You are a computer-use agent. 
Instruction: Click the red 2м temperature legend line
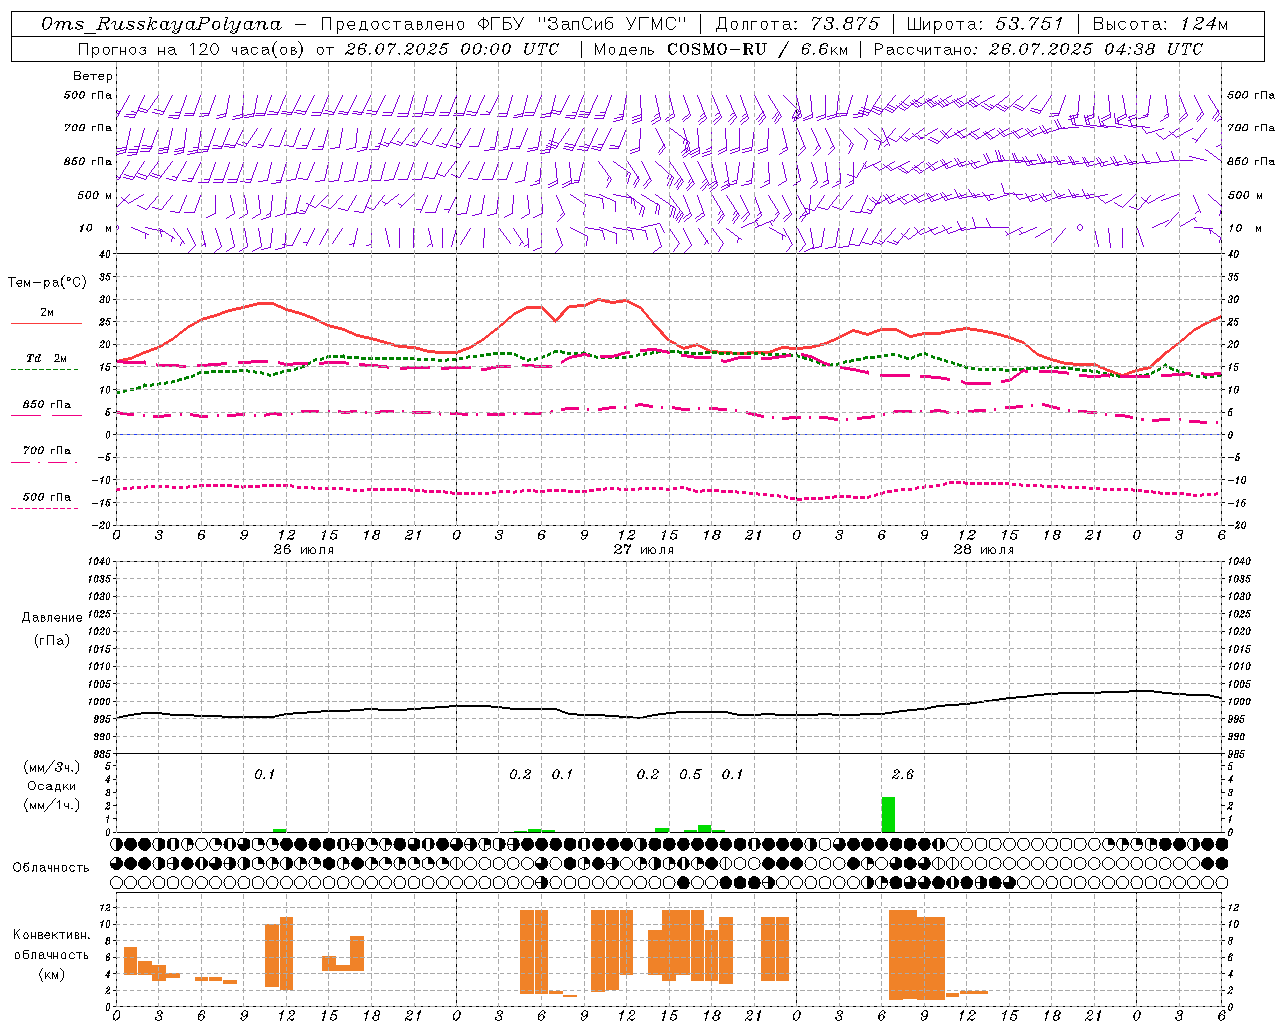tap(46, 323)
